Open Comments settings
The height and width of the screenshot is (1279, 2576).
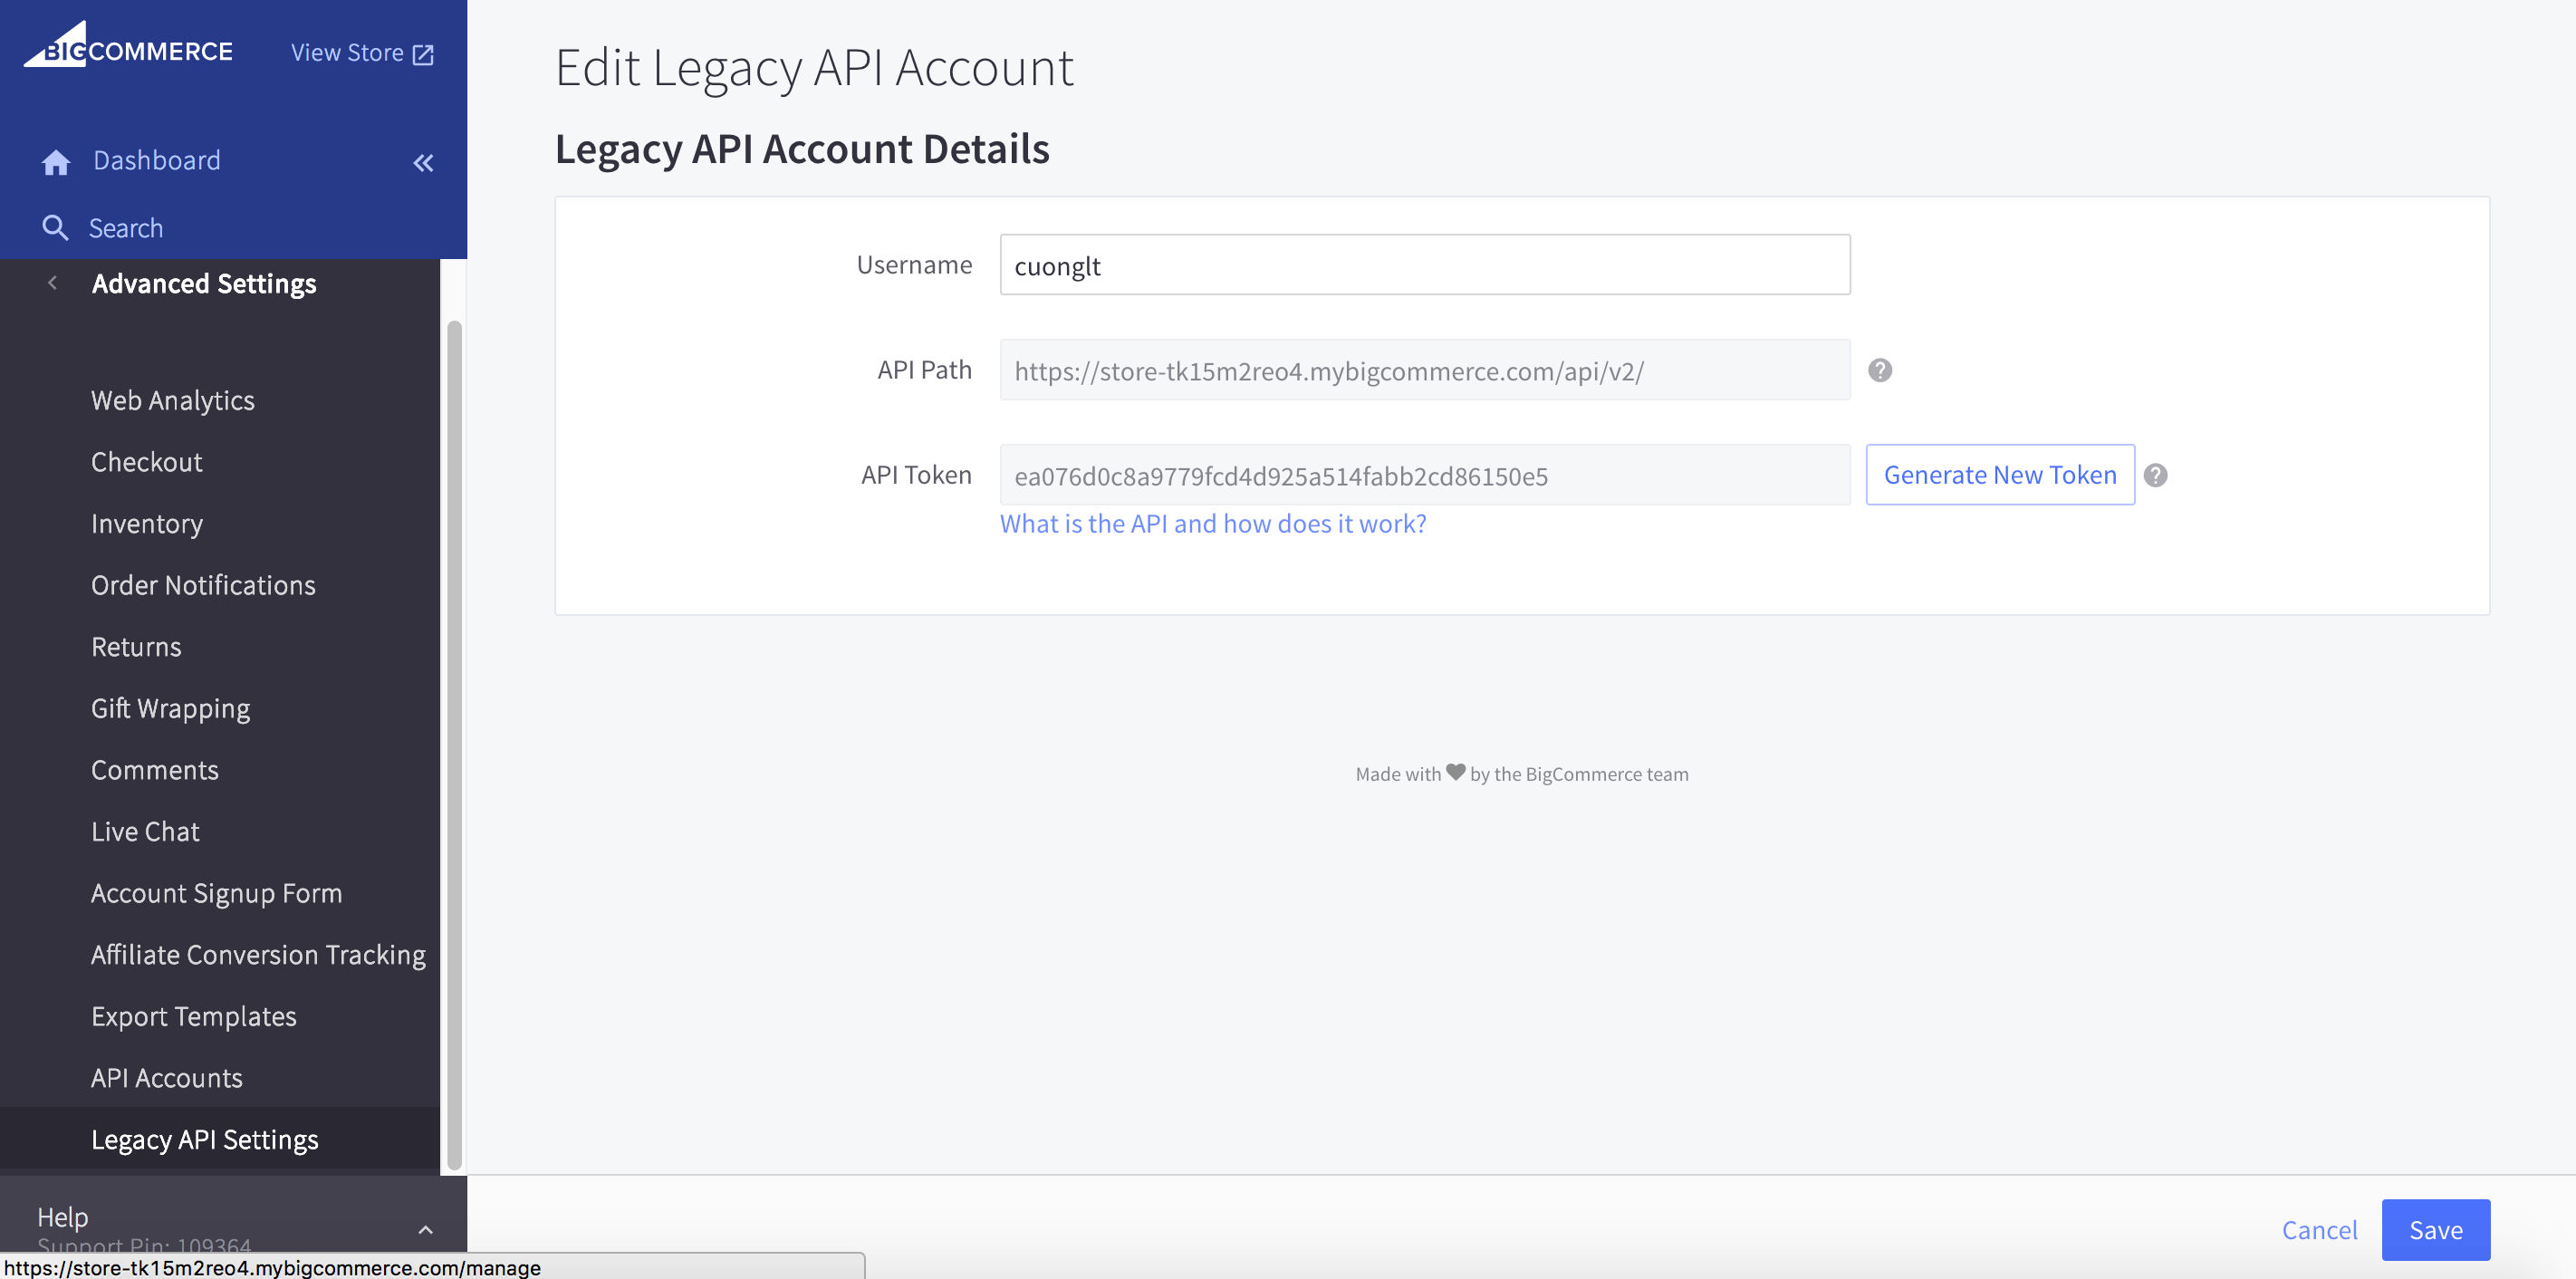coord(155,770)
